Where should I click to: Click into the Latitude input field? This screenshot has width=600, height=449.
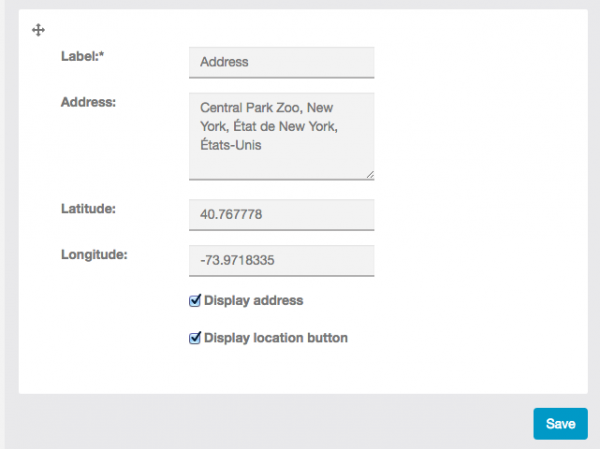coord(281,214)
